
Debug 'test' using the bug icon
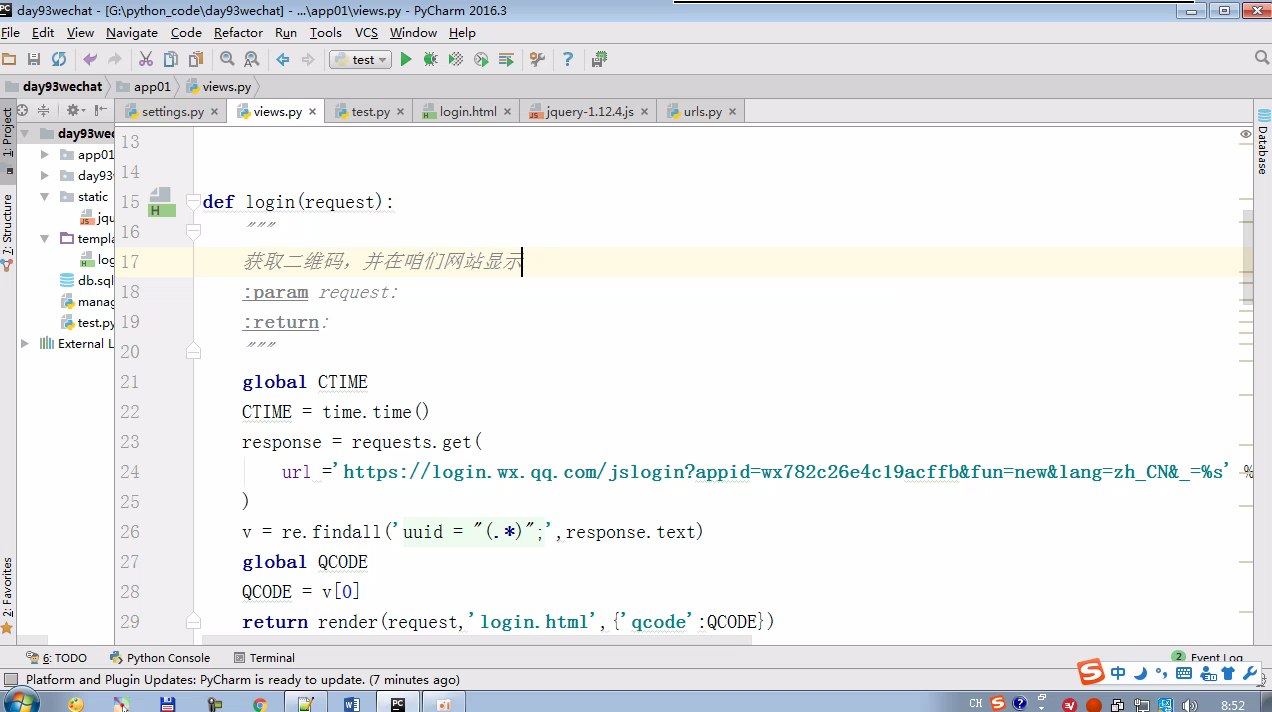pos(431,60)
